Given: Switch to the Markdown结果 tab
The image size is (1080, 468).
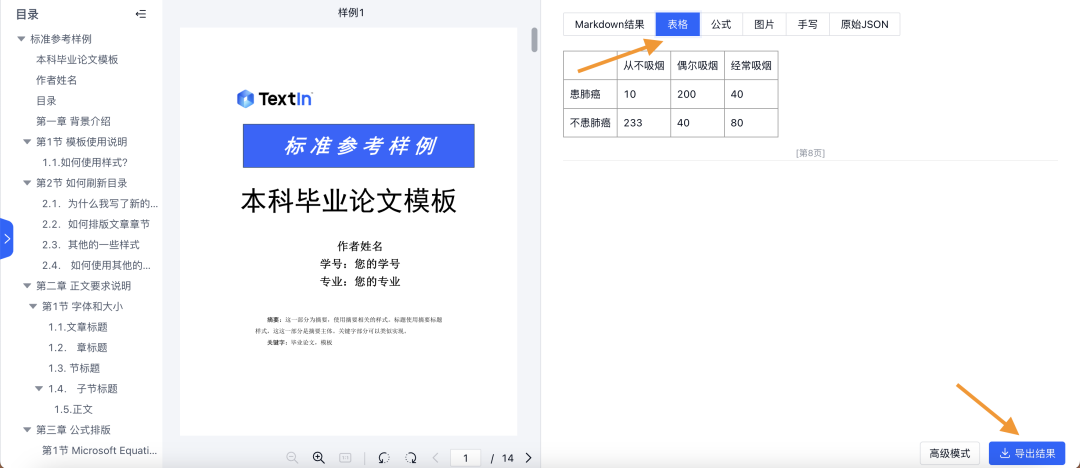Looking at the screenshot, I should coord(610,24).
